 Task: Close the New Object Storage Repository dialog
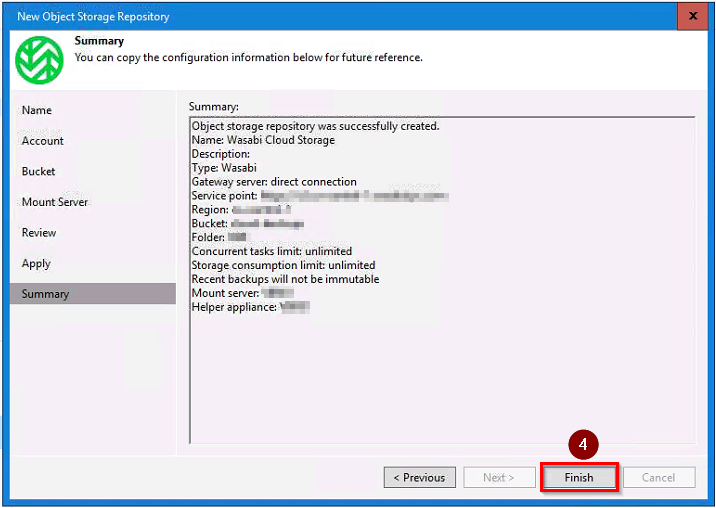(x=693, y=16)
